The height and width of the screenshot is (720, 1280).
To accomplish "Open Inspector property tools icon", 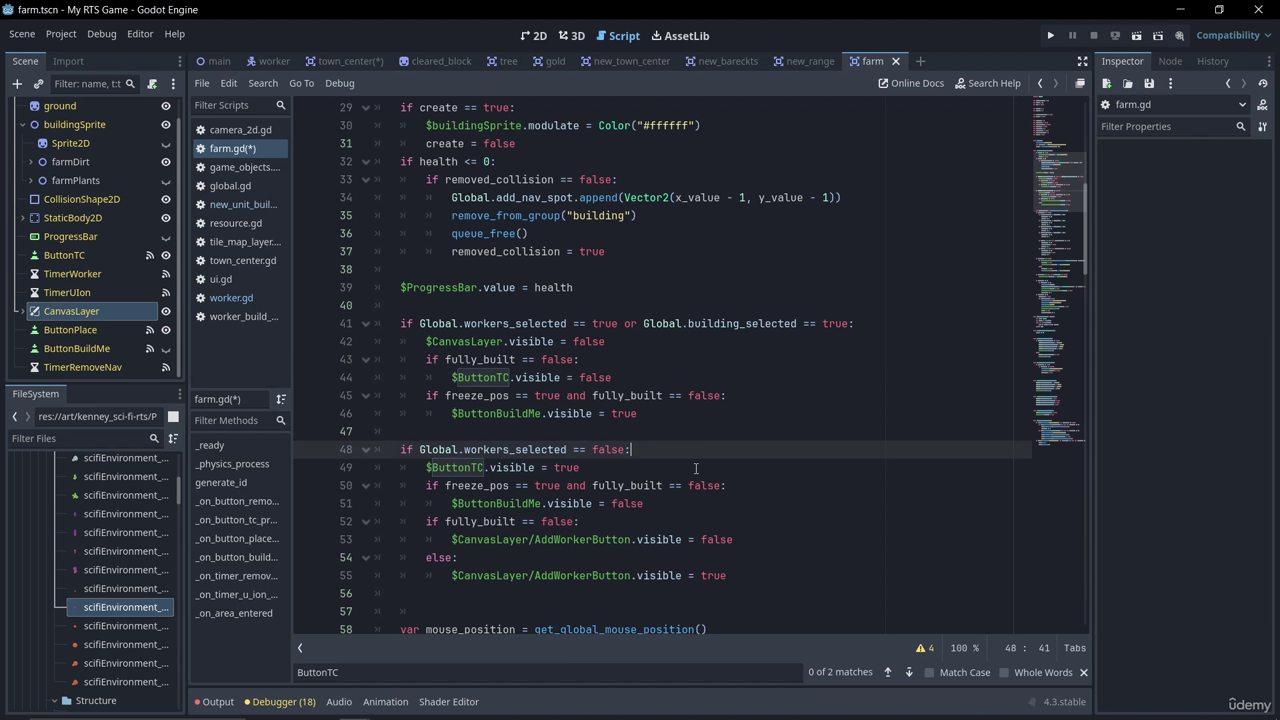I will pyautogui.click(x=1262, y=127).
